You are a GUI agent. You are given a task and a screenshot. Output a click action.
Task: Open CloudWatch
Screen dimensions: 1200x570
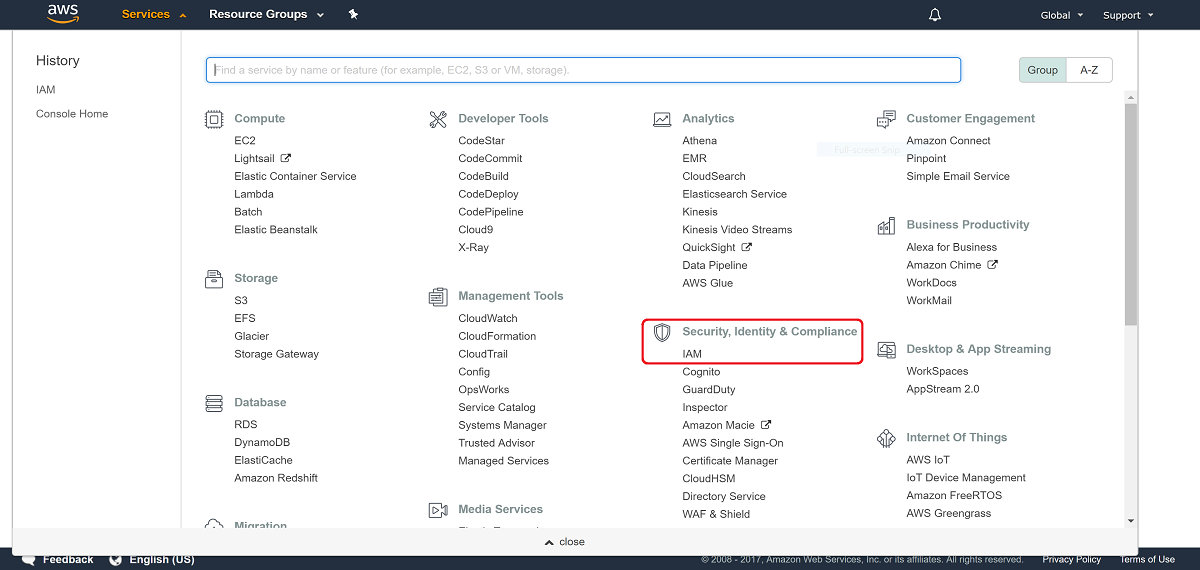click(488, 319)
